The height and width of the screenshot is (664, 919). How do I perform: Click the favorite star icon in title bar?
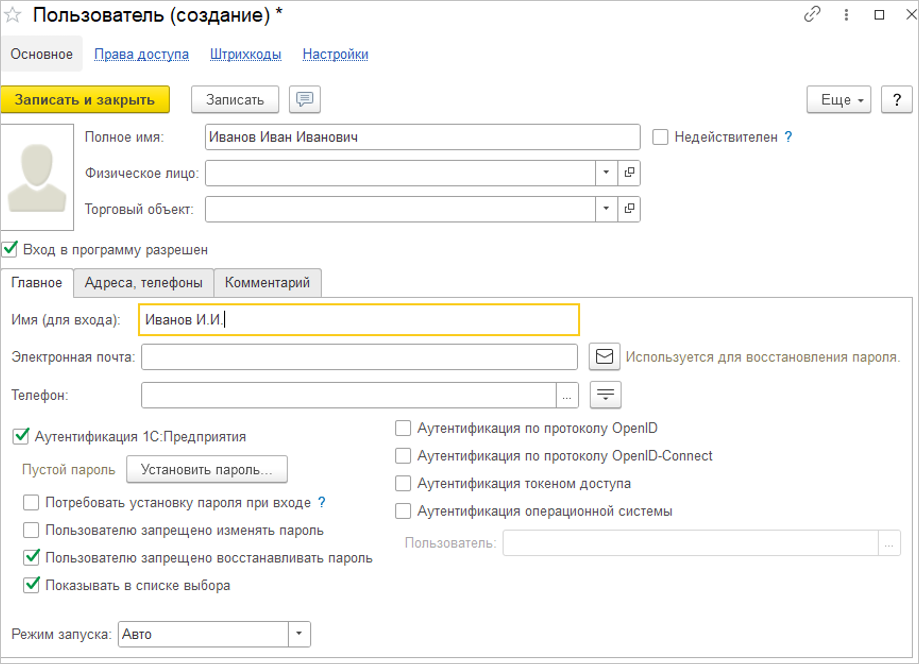pos(13,15)
